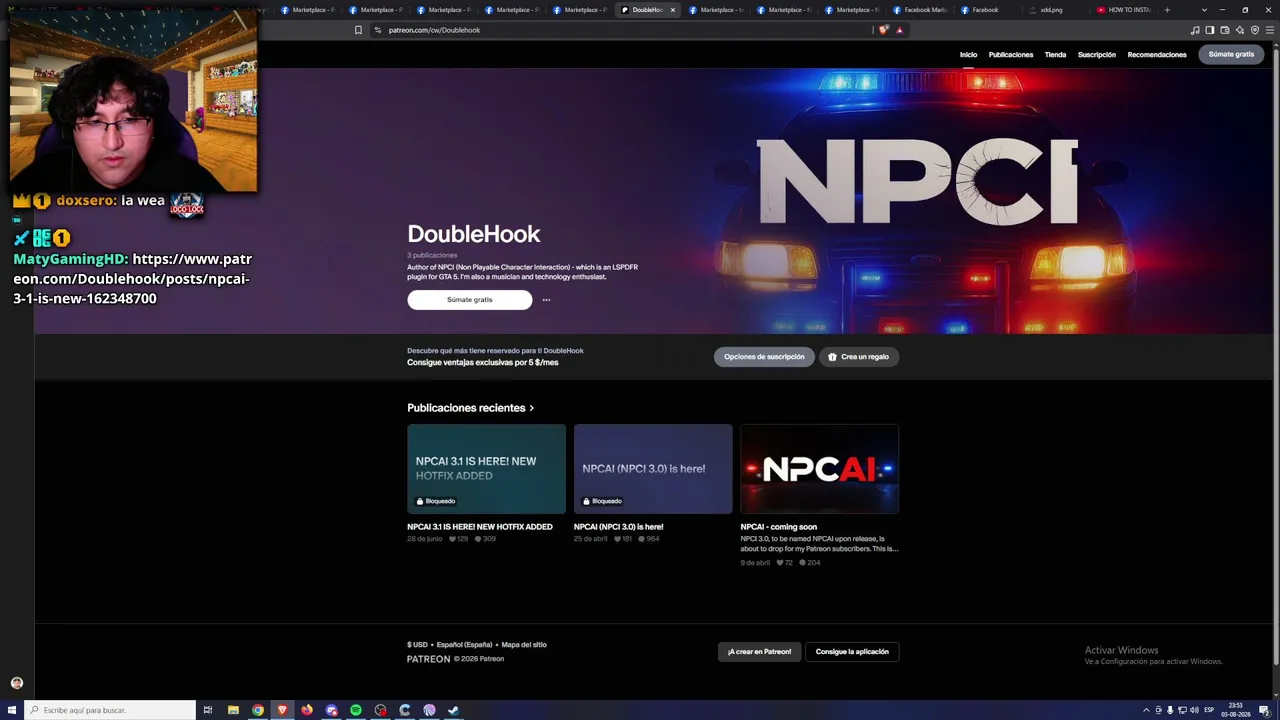The height and width of the screenshot is (720, 1280).
Task: Toggle the browser sidebar panel icon
Action: tap(1210, 30)
